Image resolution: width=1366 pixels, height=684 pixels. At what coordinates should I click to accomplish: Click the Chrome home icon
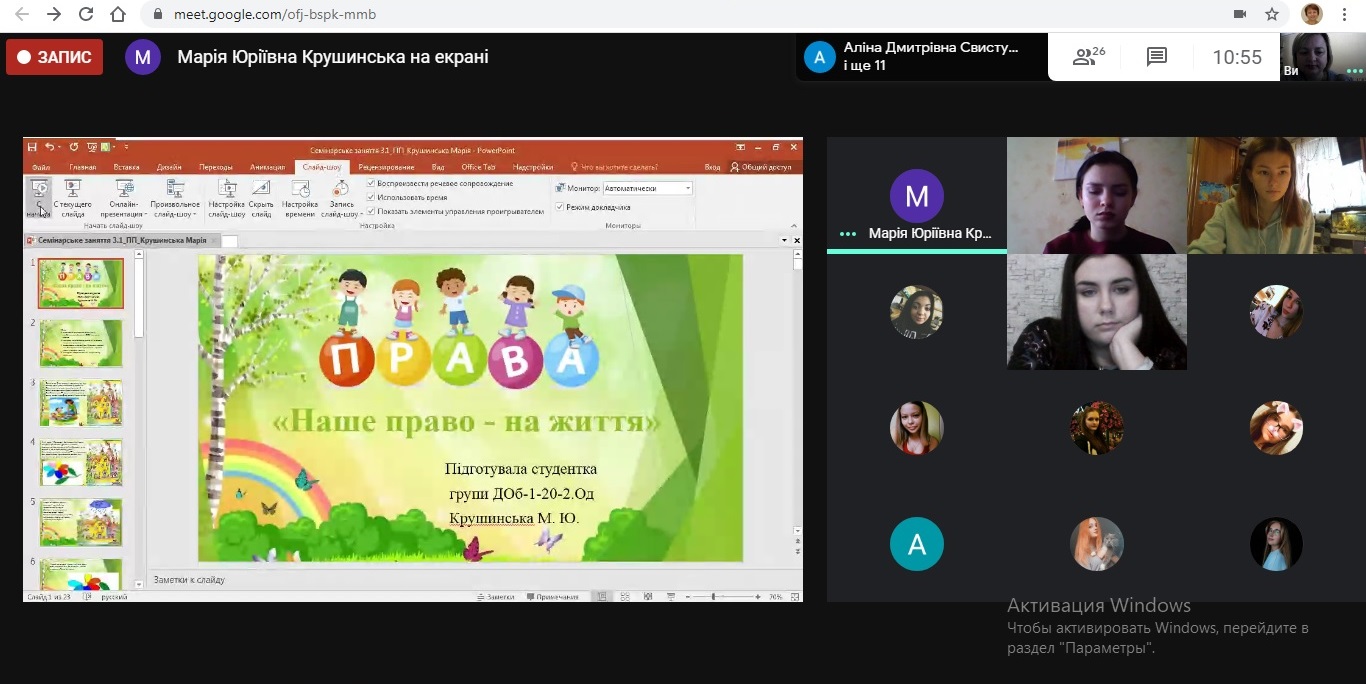click(118, 14)
